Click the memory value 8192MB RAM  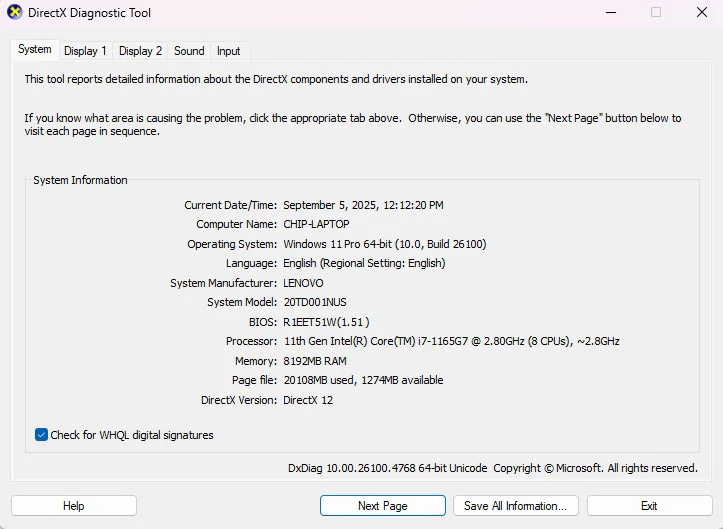click(x=315, y=361)
